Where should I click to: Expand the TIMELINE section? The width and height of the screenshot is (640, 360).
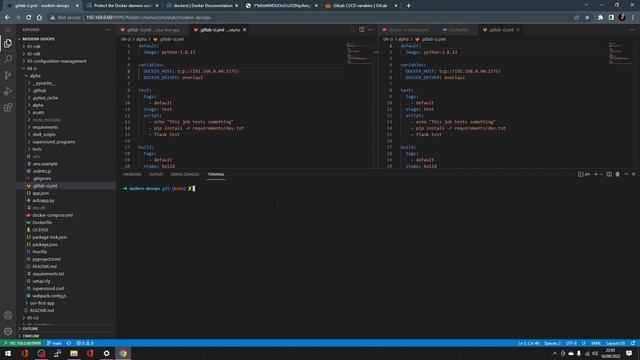(31, 336)
